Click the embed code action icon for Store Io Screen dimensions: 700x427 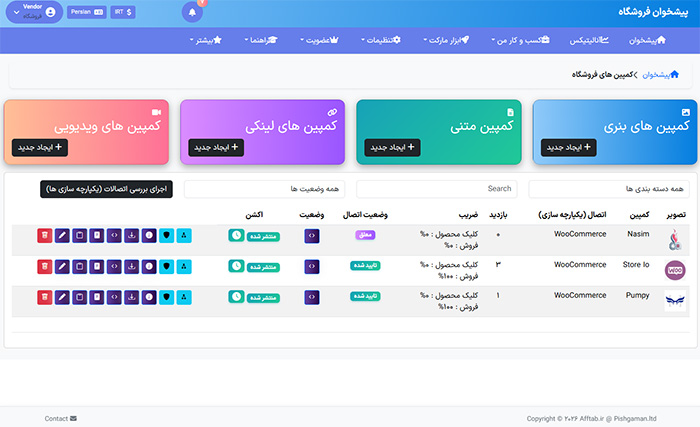pyautogui.click(x=114, y=266)
